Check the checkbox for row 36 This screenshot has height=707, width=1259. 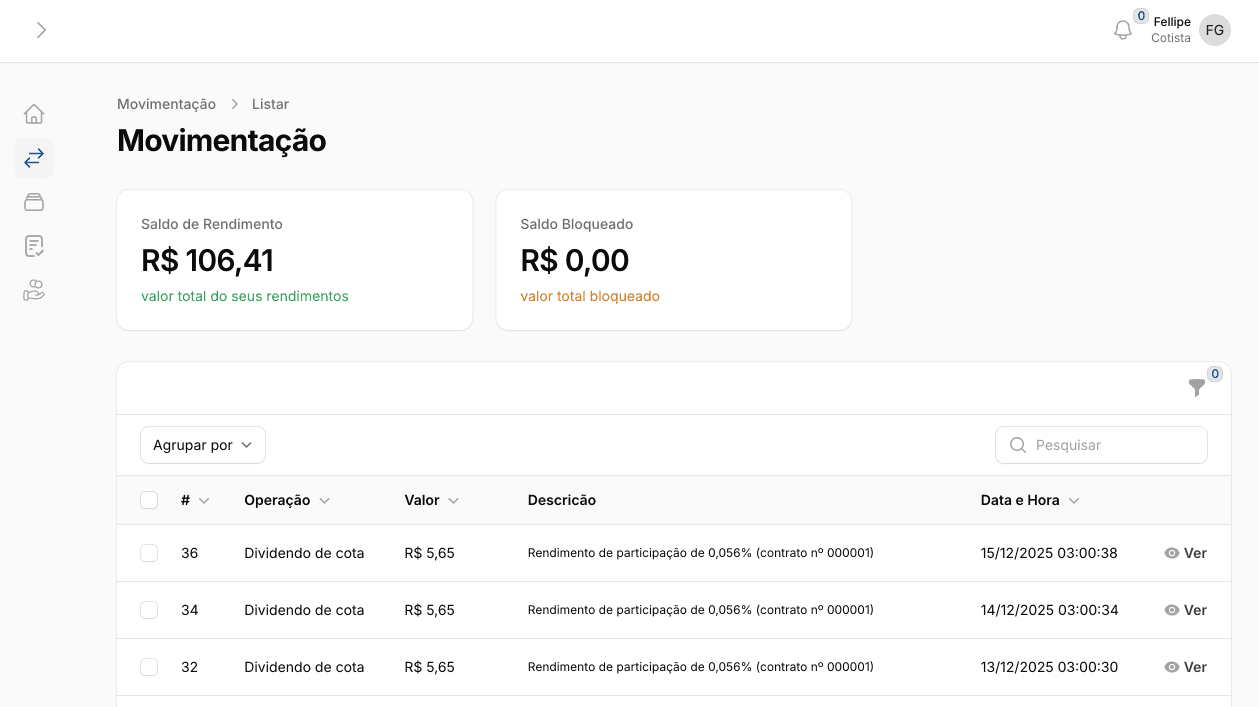149,553
